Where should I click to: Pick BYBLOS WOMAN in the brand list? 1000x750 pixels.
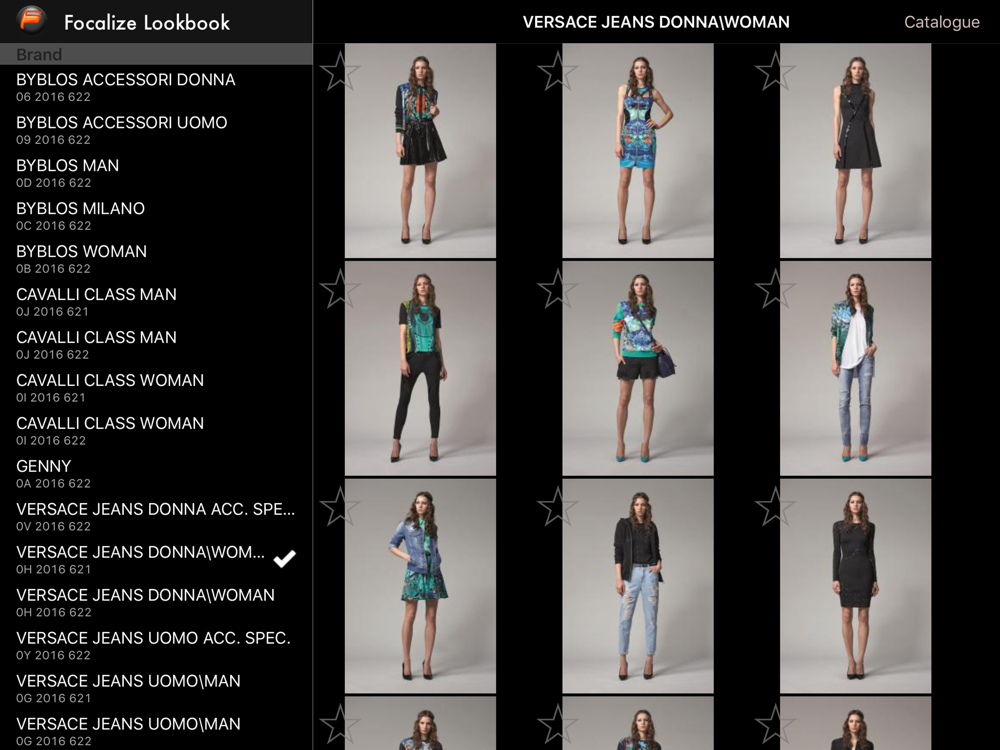point(156,259)
